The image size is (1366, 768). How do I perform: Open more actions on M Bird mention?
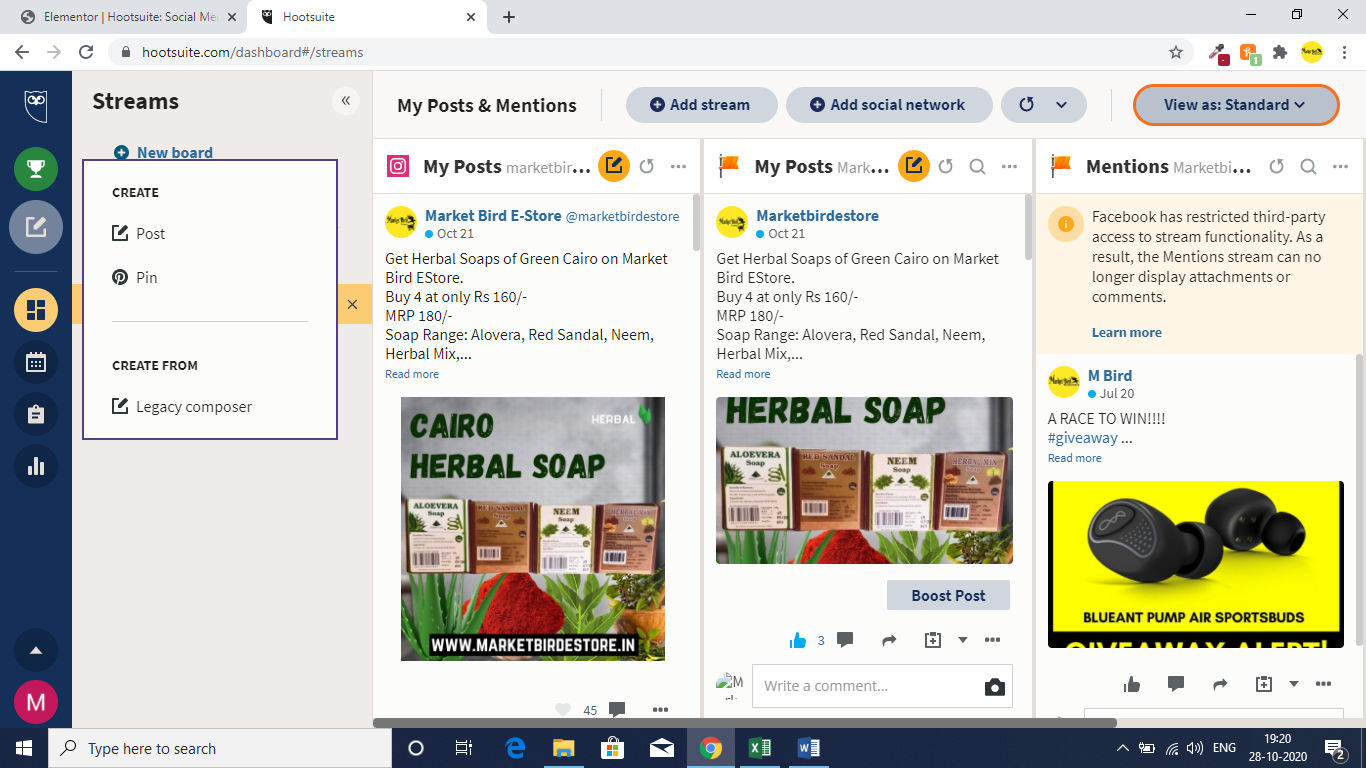[1323, 684]
